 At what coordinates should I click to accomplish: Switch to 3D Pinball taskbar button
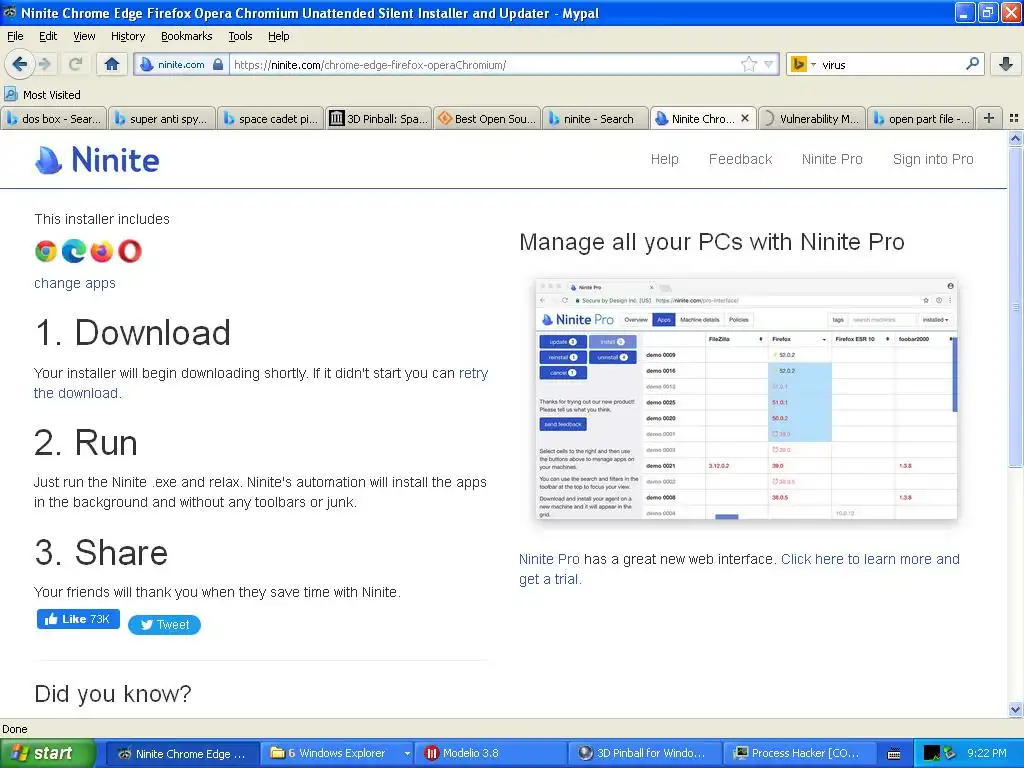click(x=645, y=753)
